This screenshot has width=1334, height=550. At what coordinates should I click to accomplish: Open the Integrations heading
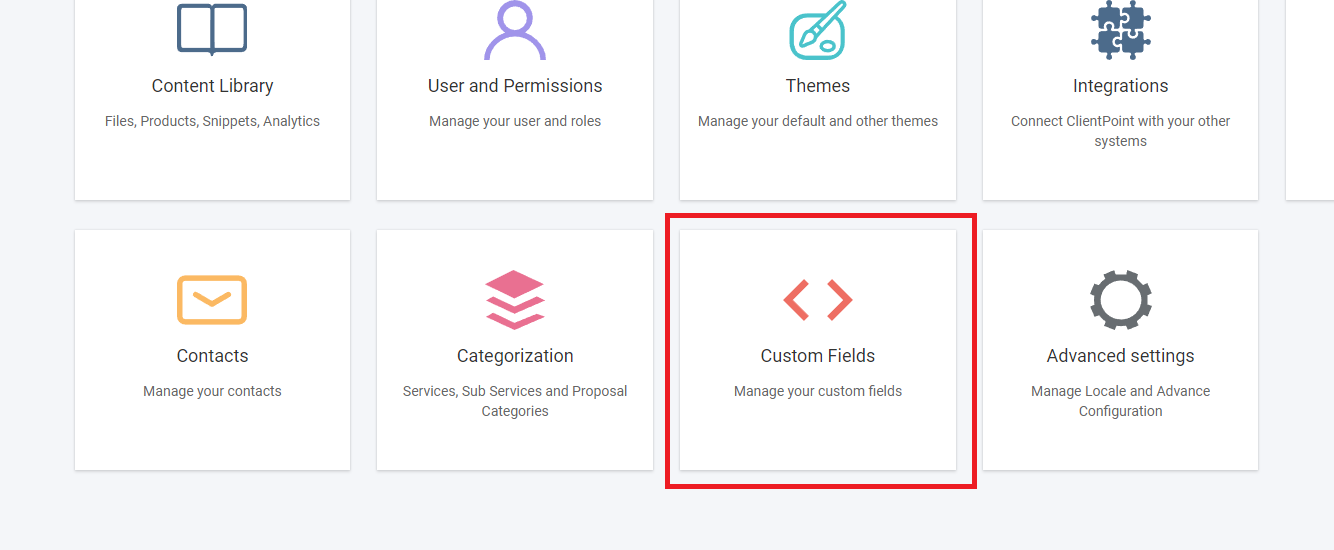click(x=1121, y=86)
